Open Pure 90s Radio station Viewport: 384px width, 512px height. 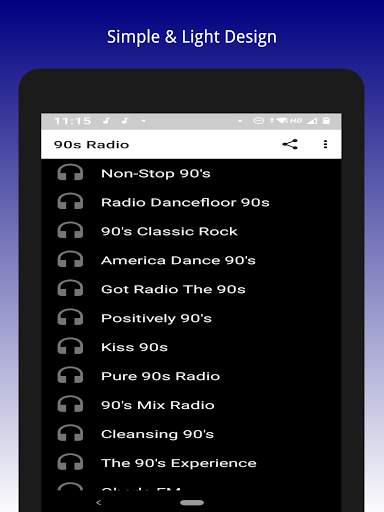tap(191, 376)
